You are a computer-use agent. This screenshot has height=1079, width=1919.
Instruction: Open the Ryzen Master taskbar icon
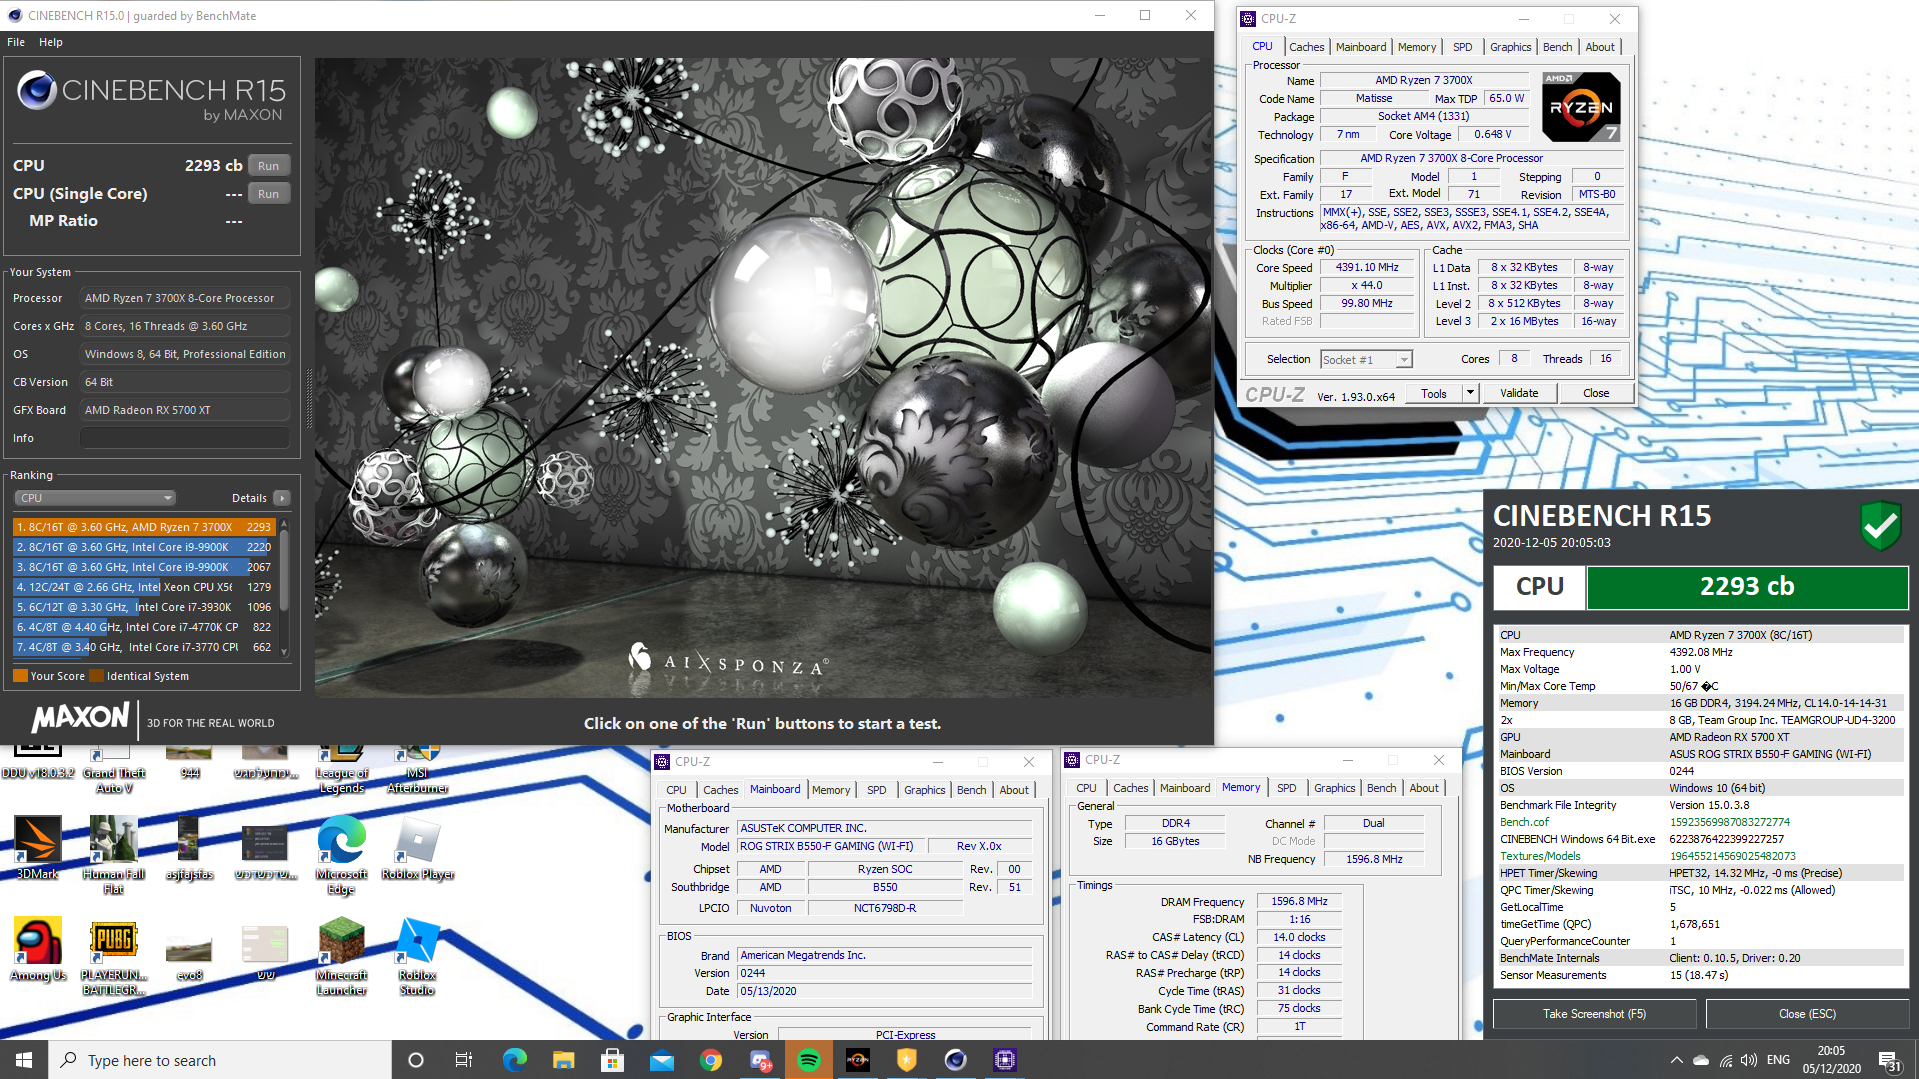click(x=858, y=1060)
